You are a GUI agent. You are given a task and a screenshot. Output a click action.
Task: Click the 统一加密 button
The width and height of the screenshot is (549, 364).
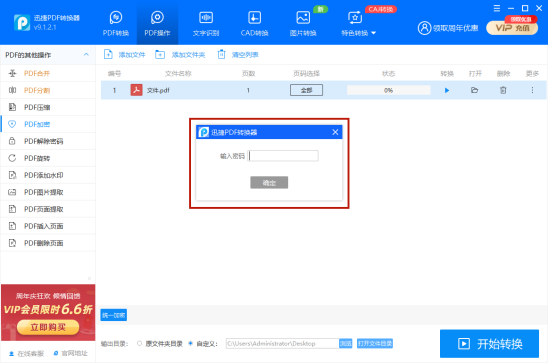[113, 315]
